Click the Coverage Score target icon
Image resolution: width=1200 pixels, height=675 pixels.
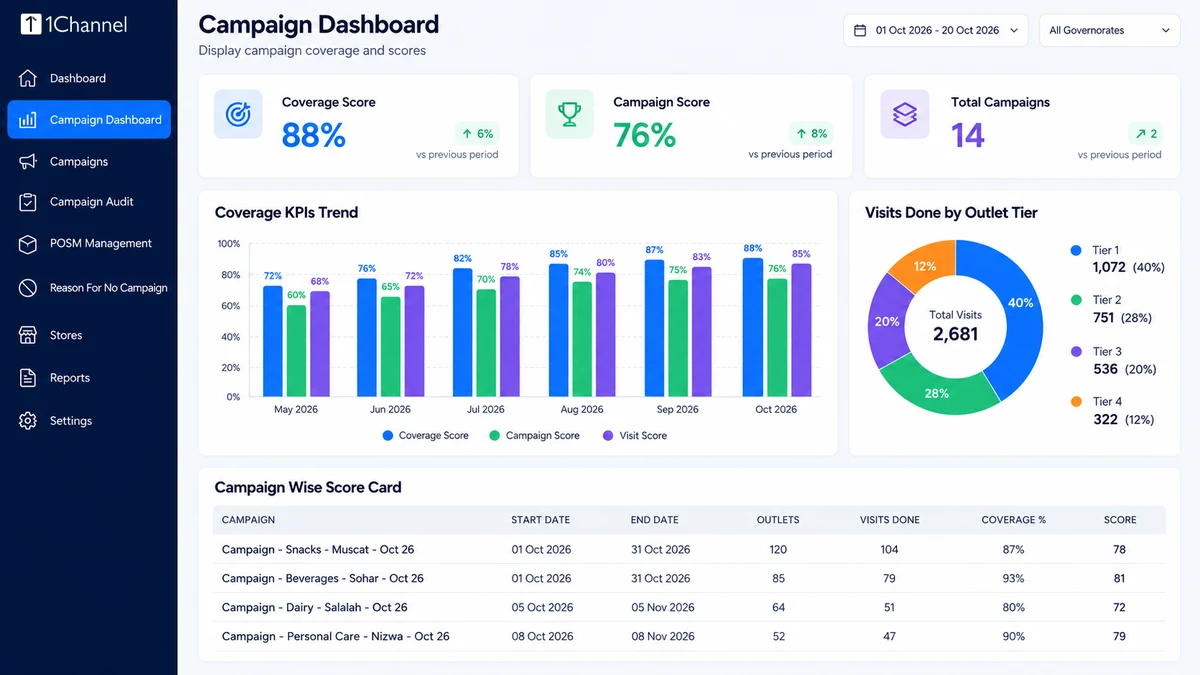pyautogui.click(x=238, y=114)
